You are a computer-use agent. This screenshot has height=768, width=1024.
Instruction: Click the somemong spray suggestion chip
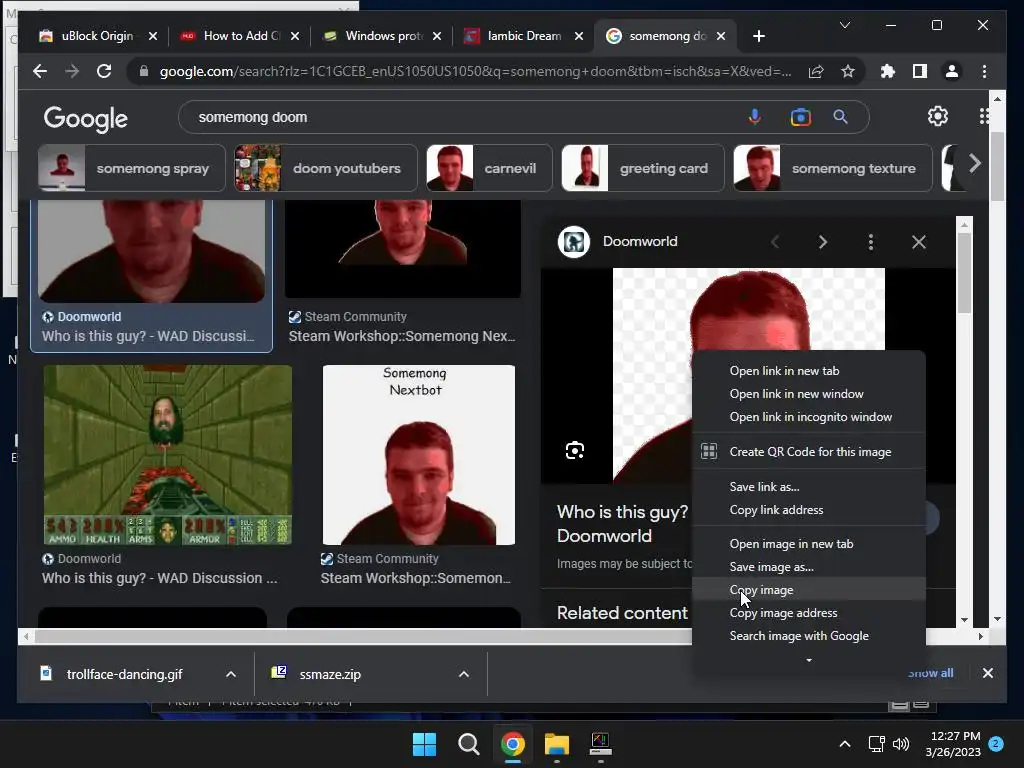click(131, 168)
